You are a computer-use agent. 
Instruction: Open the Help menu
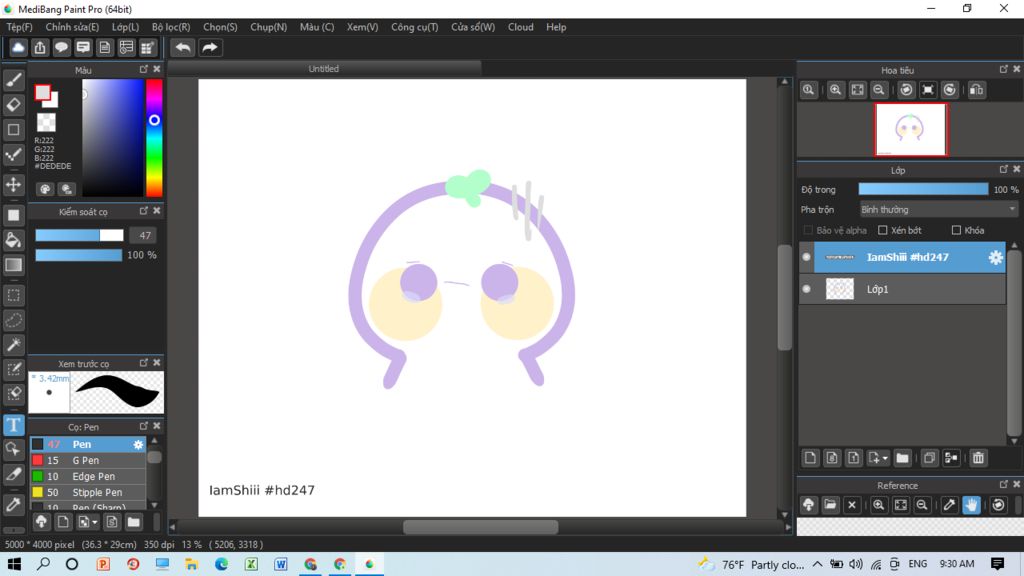coord(556,27)
